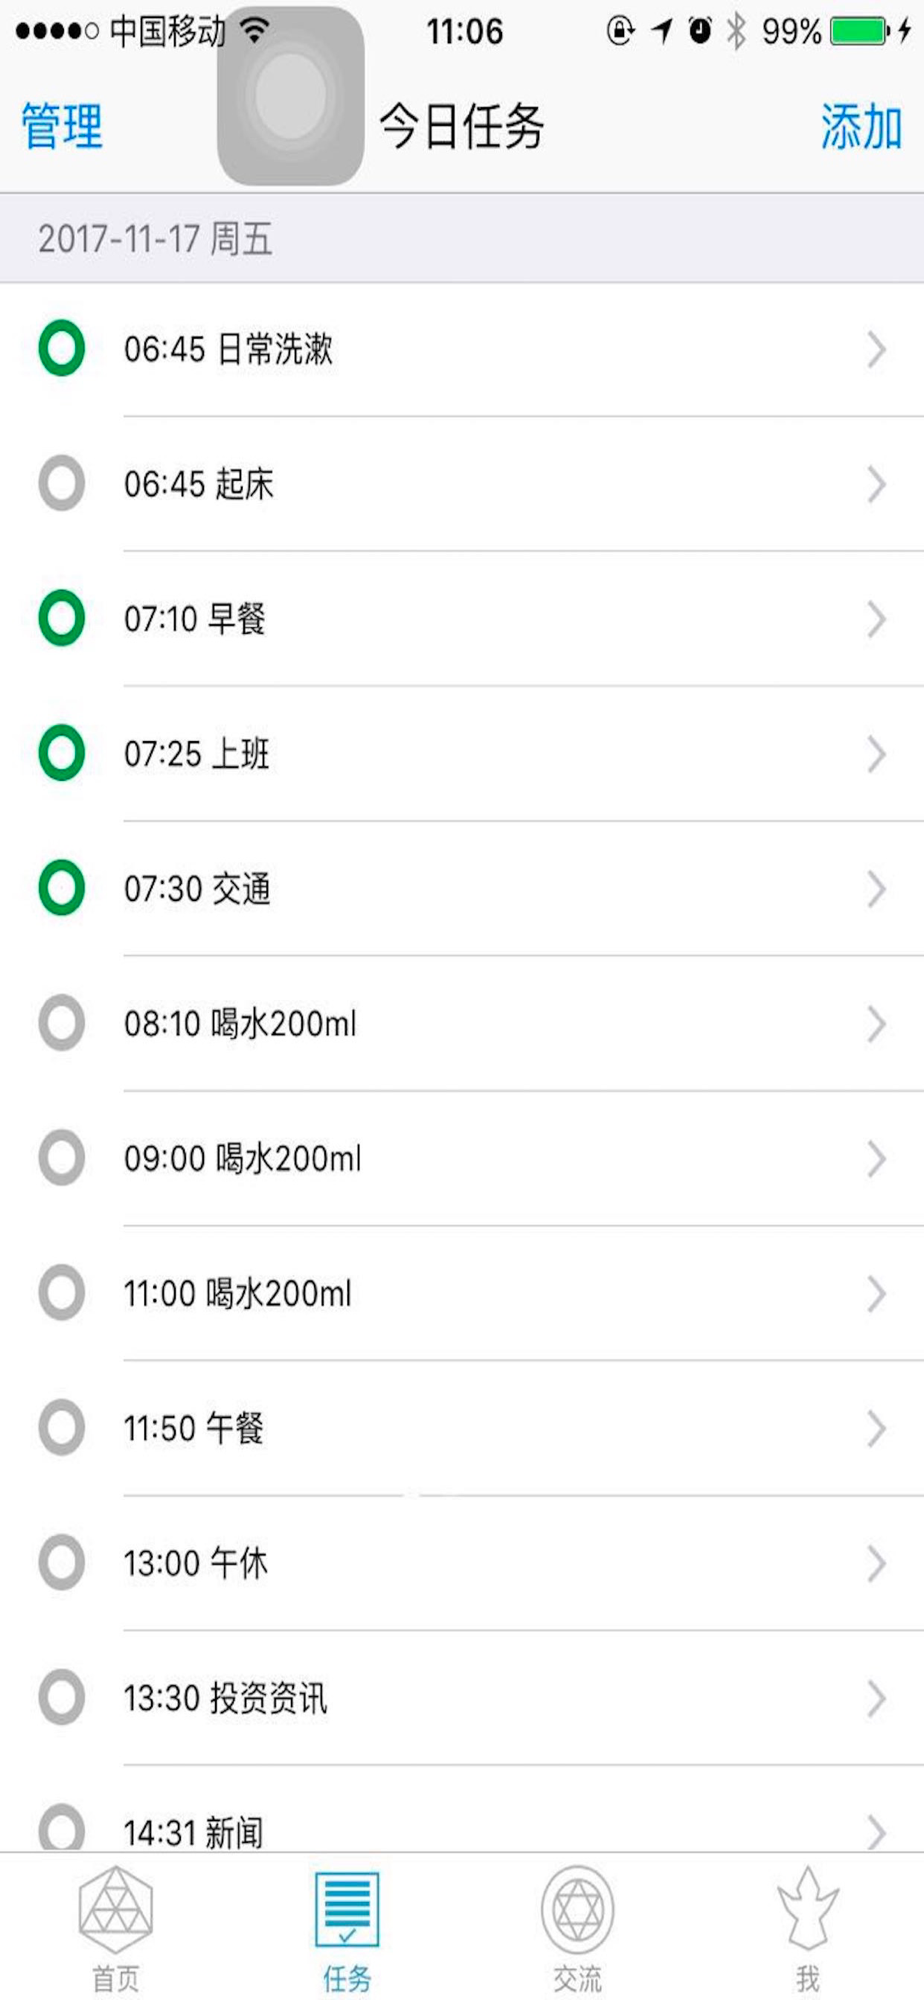924x2000 pixels.
Task: Toggle completion circle for 07:10 早餐
Action: (x=62, y=618)
